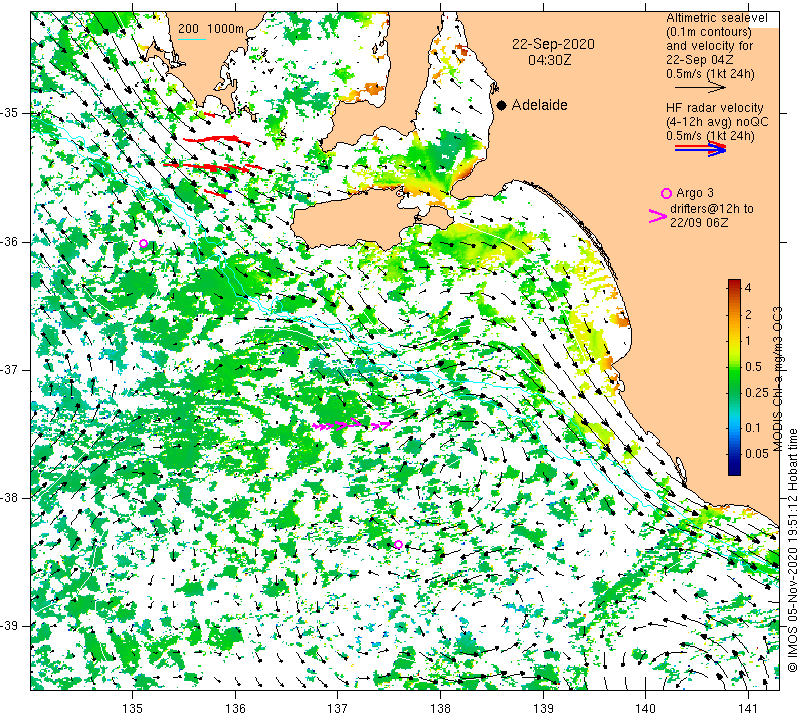Image resolution: width=800 pixels, height=720 pixels.
Task: Click the colorbar value label 2
Action: click(x=748, y=314)
